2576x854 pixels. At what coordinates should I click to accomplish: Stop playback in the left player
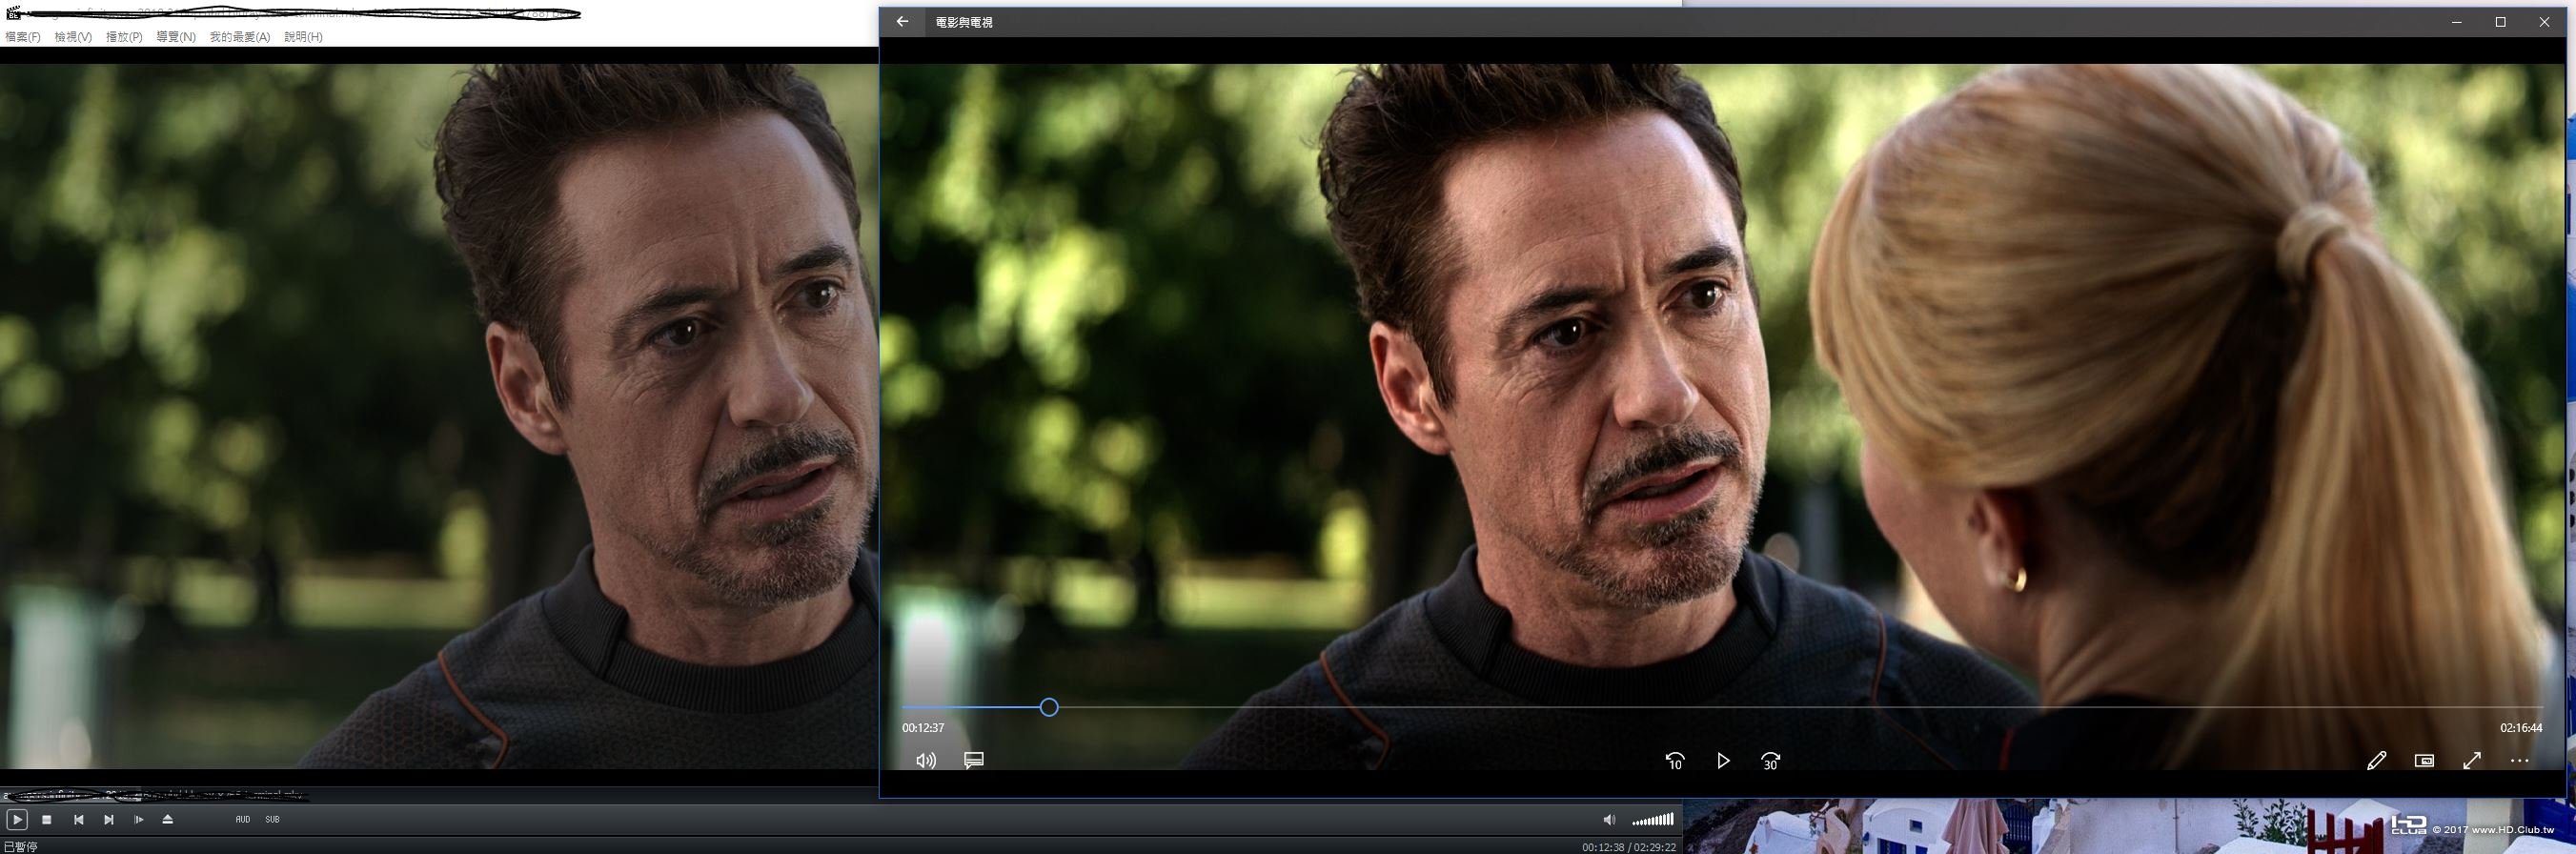point(47,819)
